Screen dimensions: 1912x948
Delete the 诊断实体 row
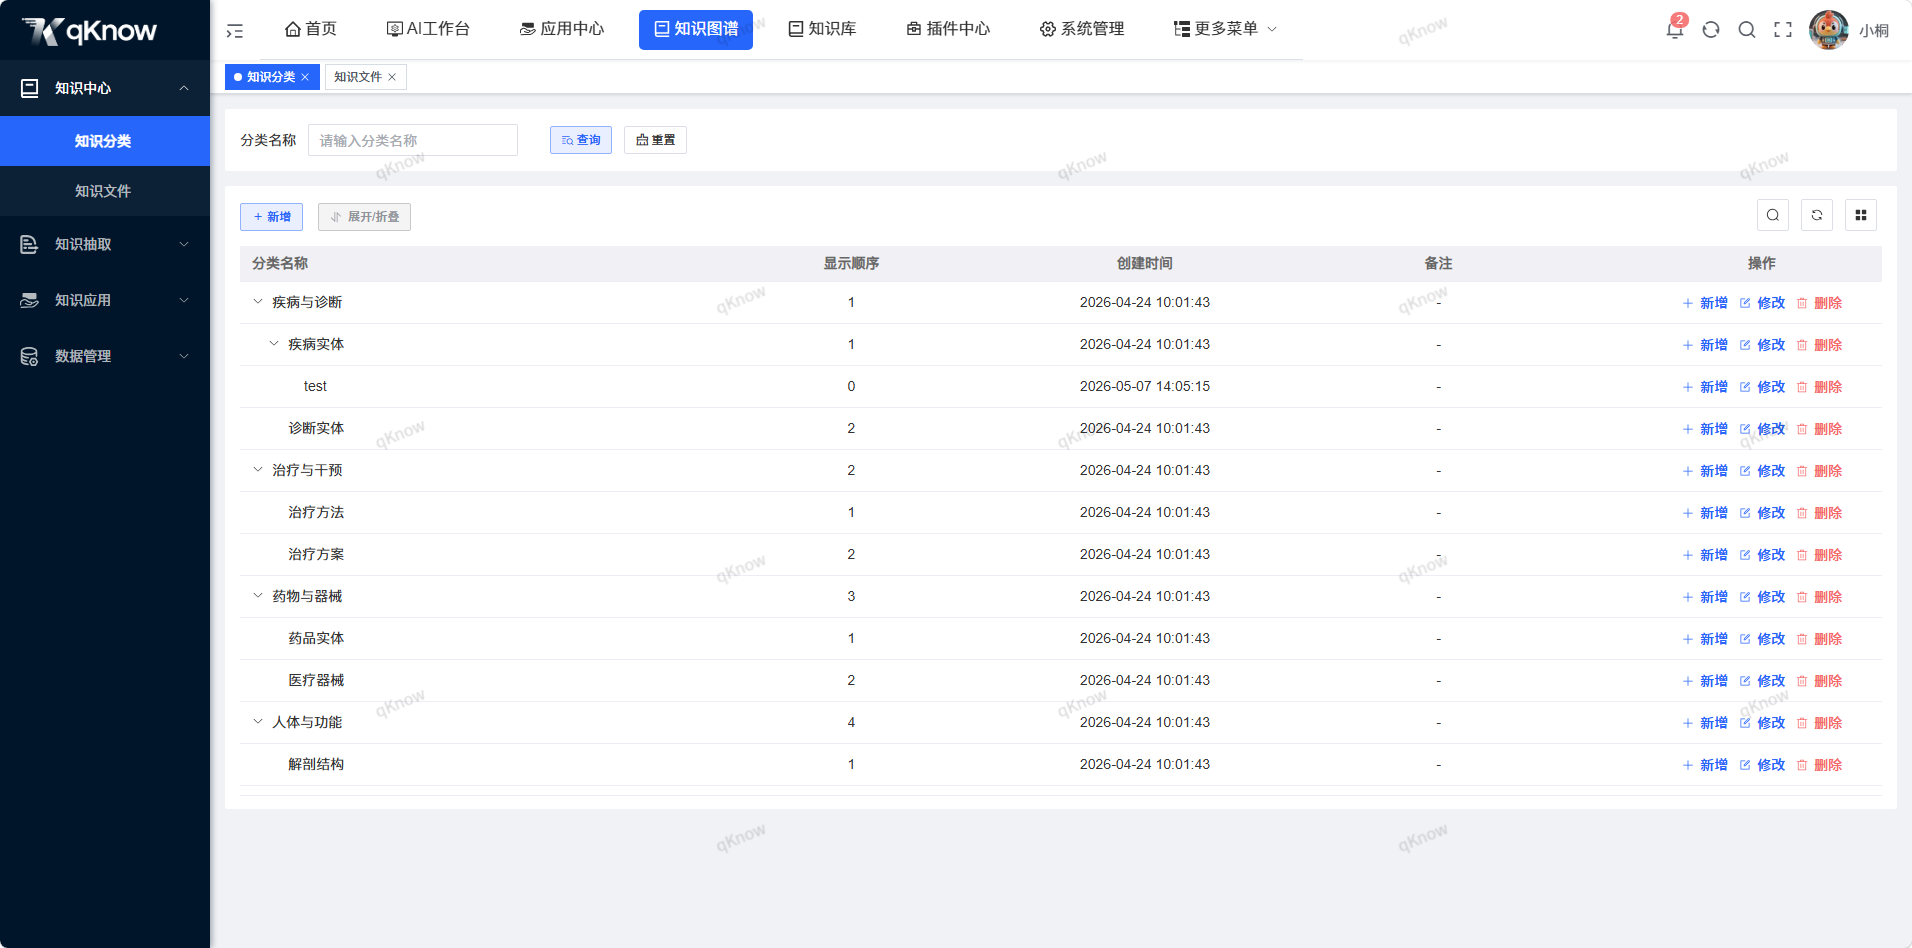coord(1819,429)
